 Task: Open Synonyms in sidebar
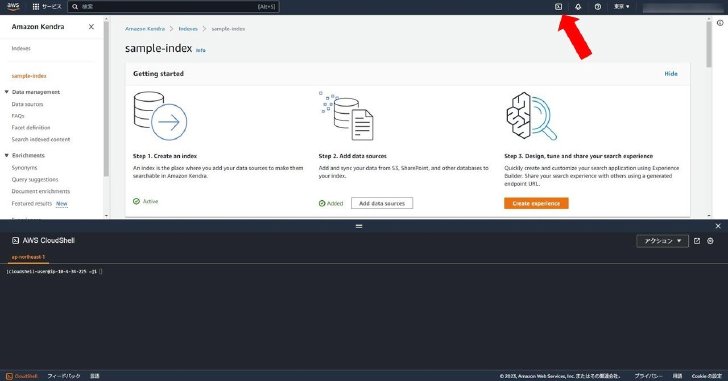pyautogui.click(x=24, y=168)
